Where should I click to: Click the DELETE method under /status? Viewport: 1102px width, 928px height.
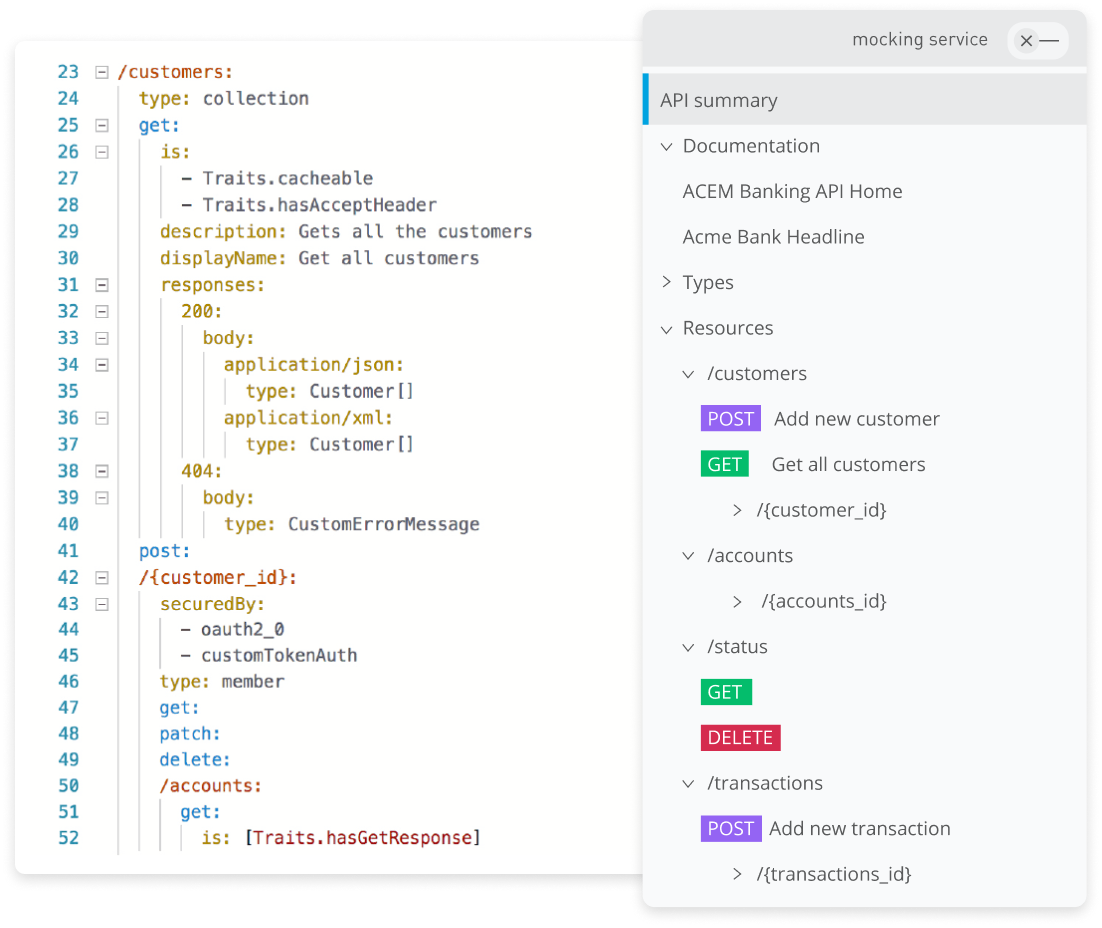click(x=740, y=738)
